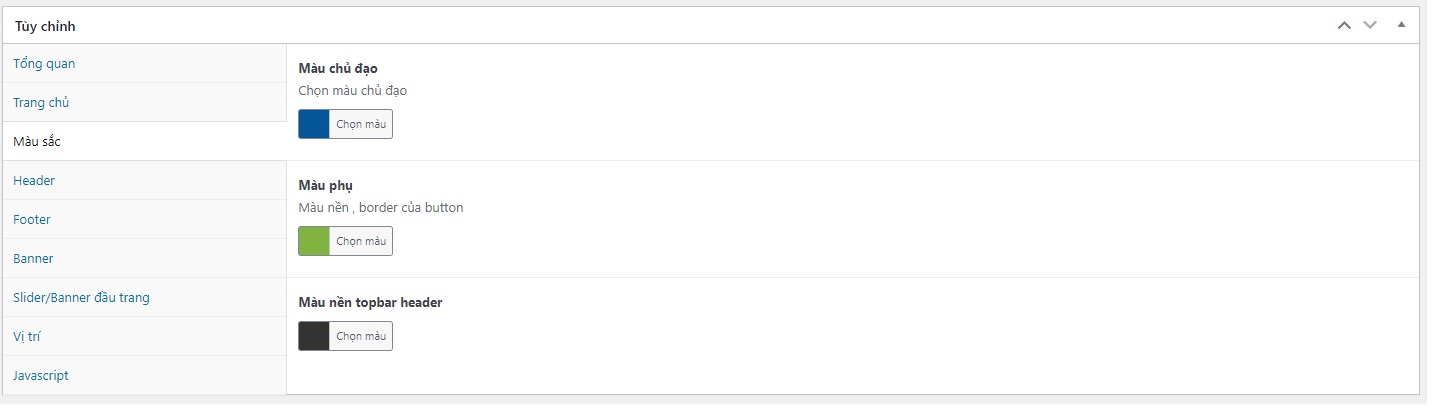1434x409 pixels.
Task: Switch to the Trang chủ tab
Action: point(41,103)
